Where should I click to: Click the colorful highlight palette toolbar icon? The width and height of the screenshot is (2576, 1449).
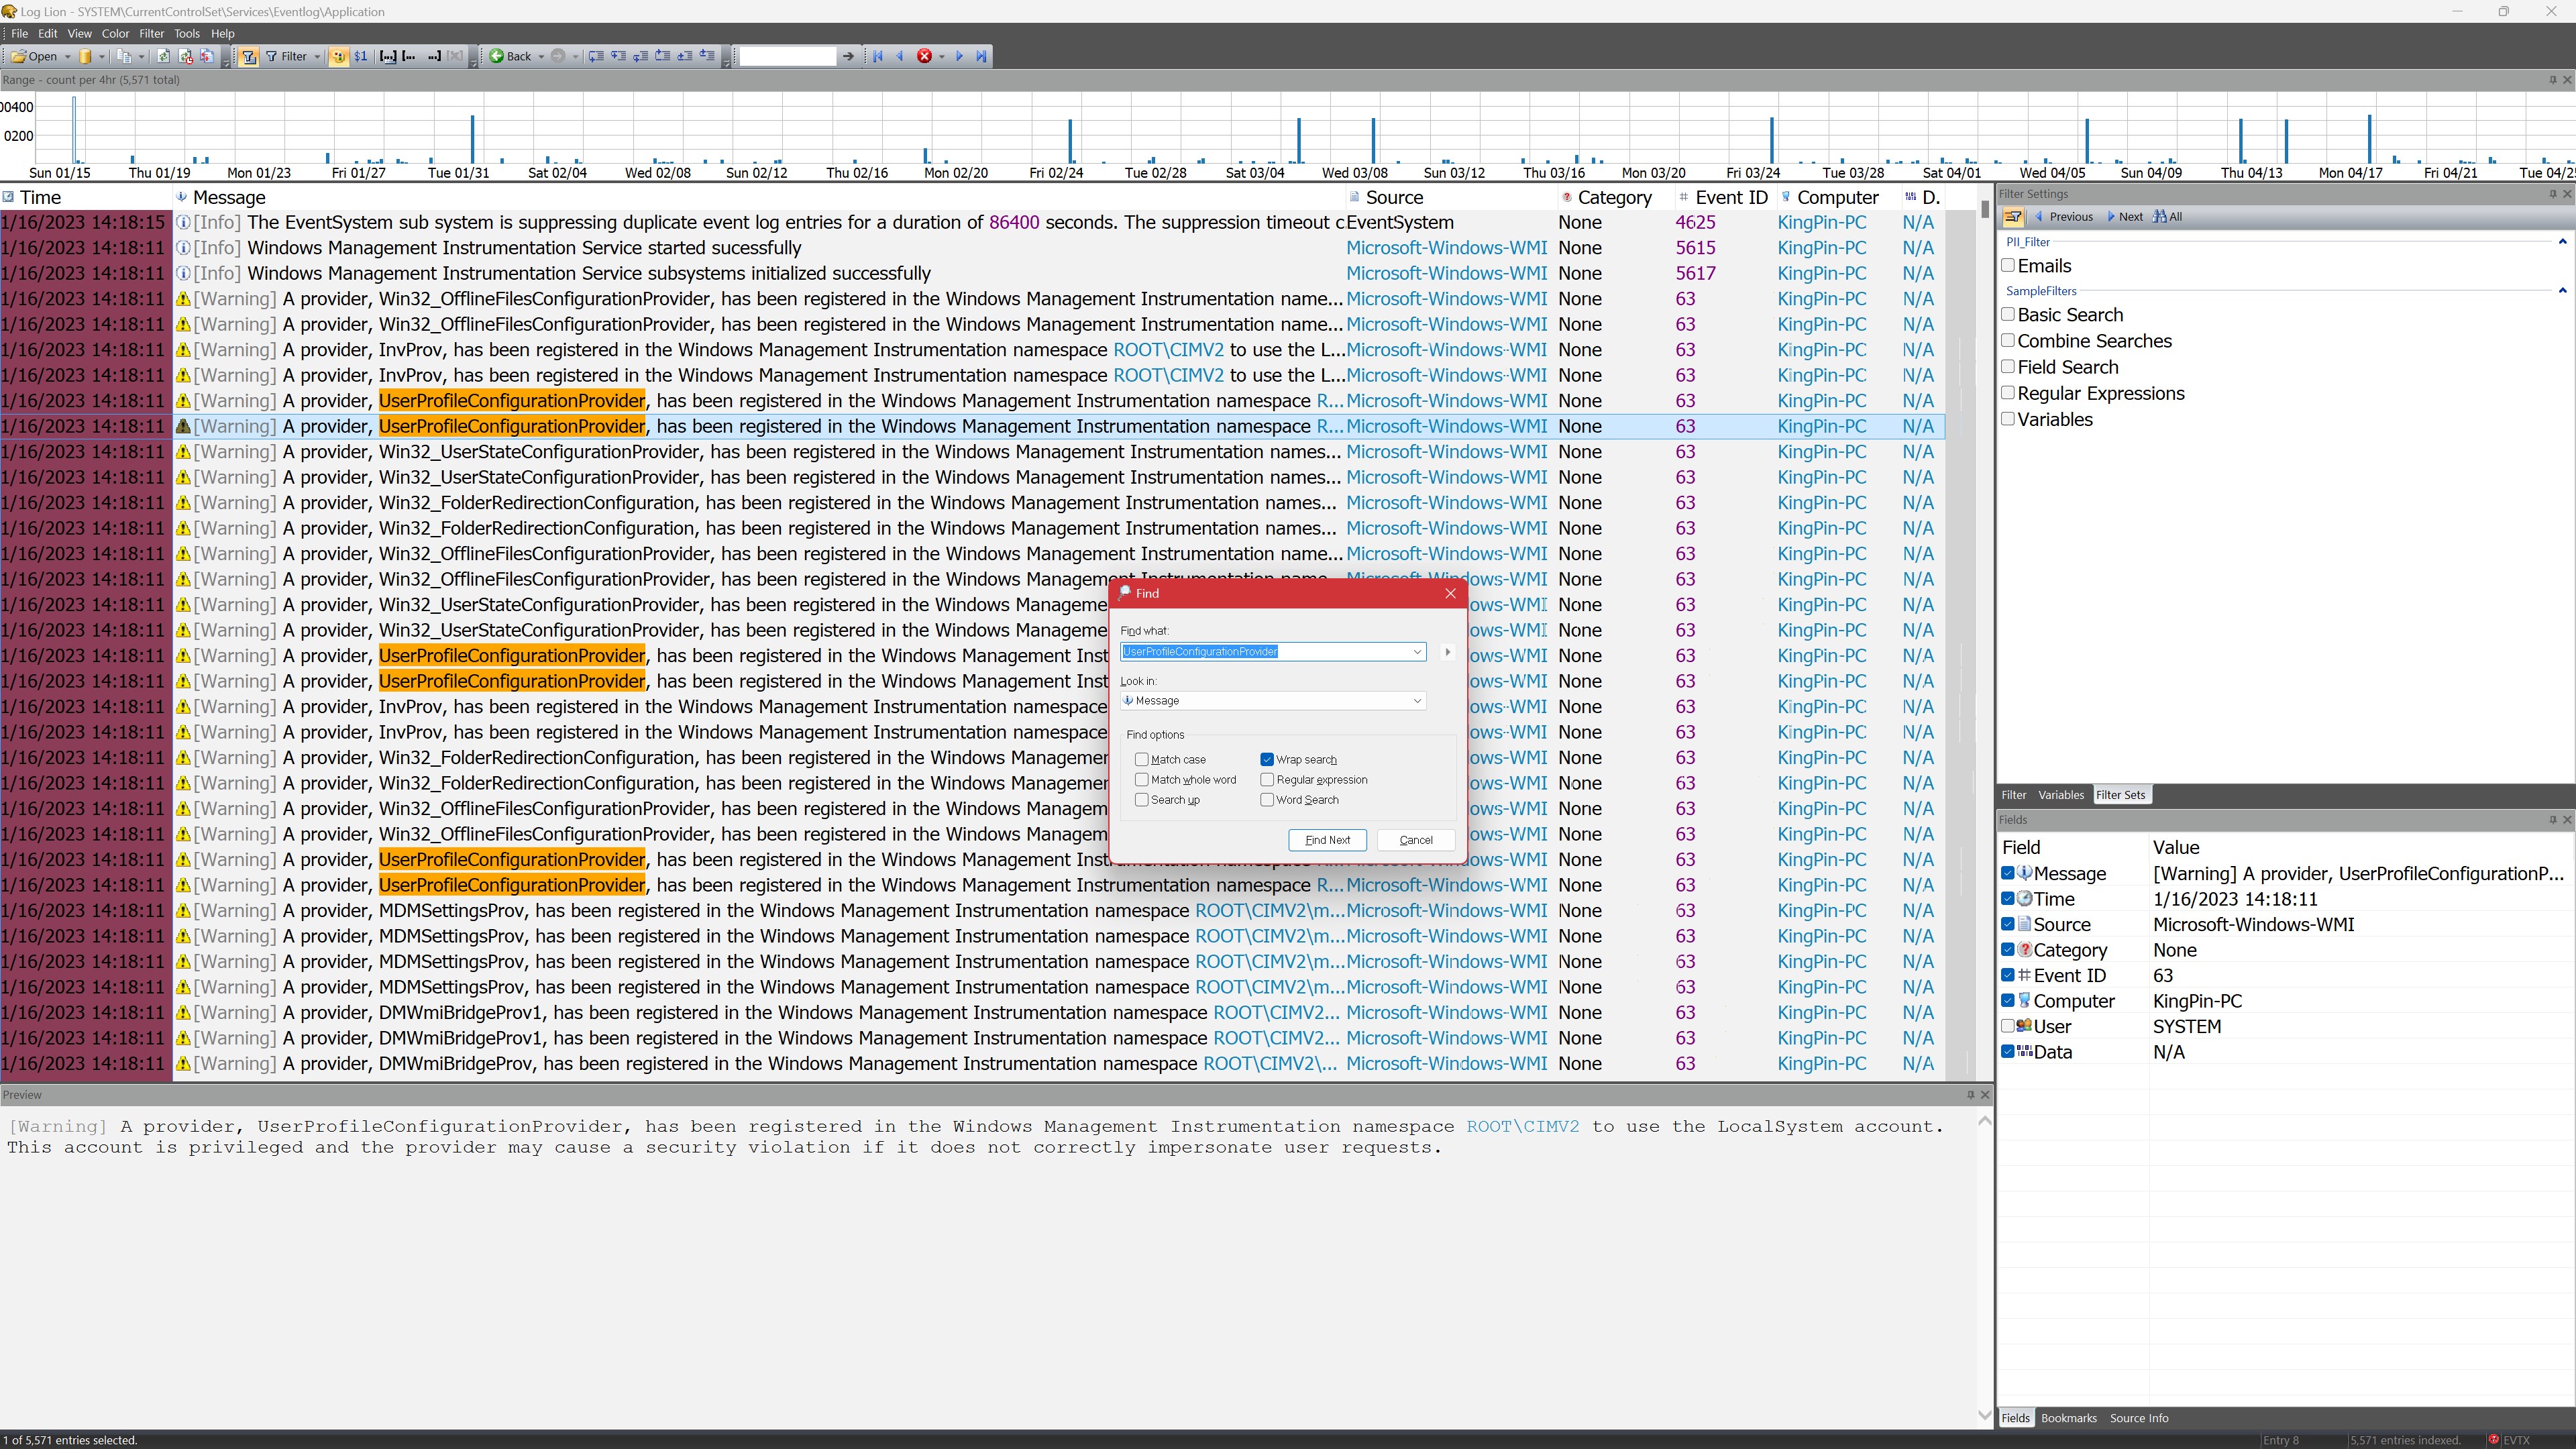(x=339, y=56)
